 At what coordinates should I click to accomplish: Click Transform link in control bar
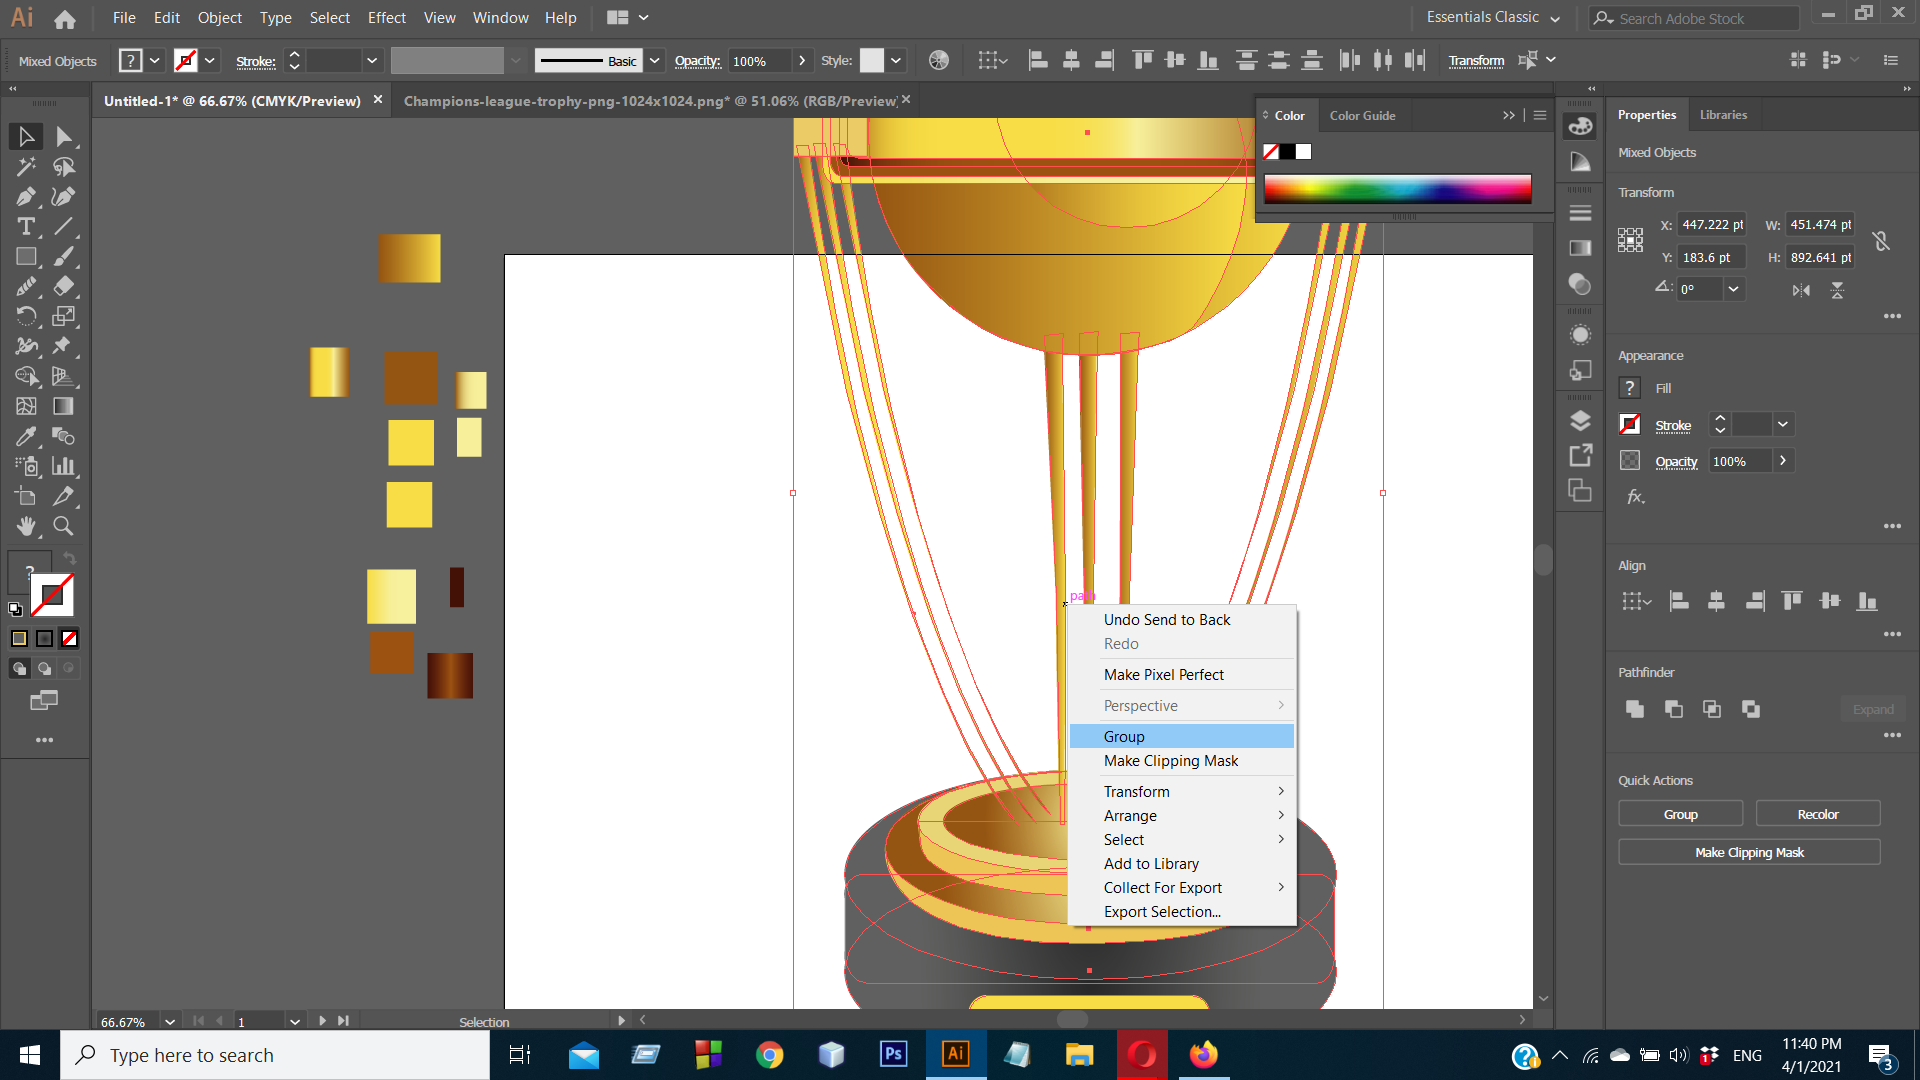[x=1476, y=60]
